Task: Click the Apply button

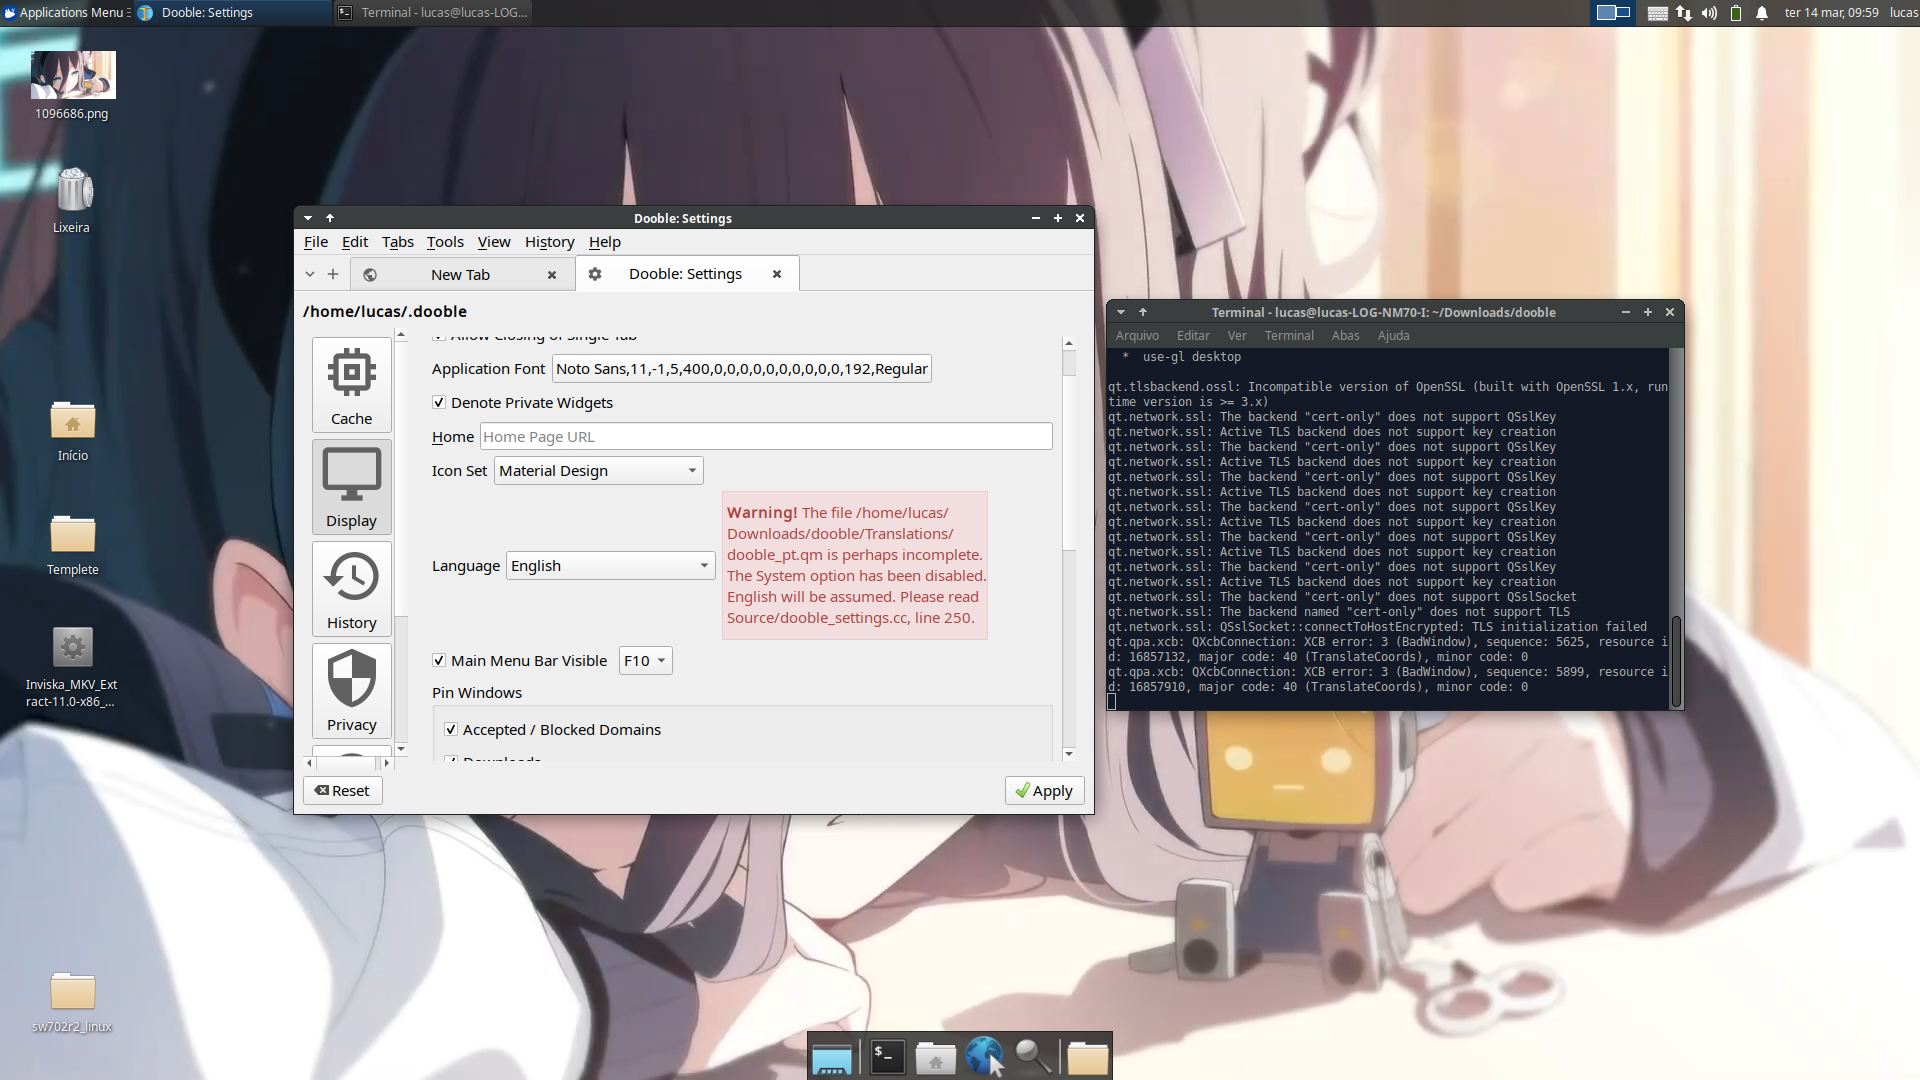Action: tap(1044, 791)
